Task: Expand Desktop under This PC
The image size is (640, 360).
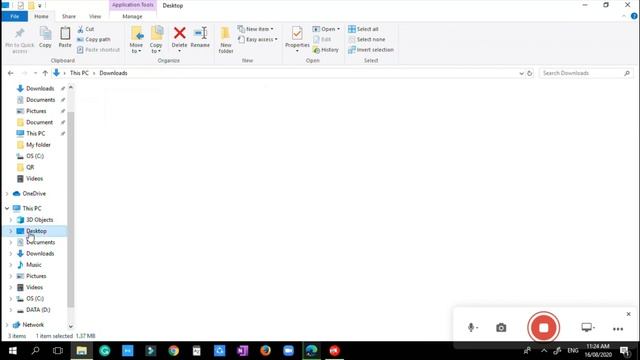Action: 11,231
